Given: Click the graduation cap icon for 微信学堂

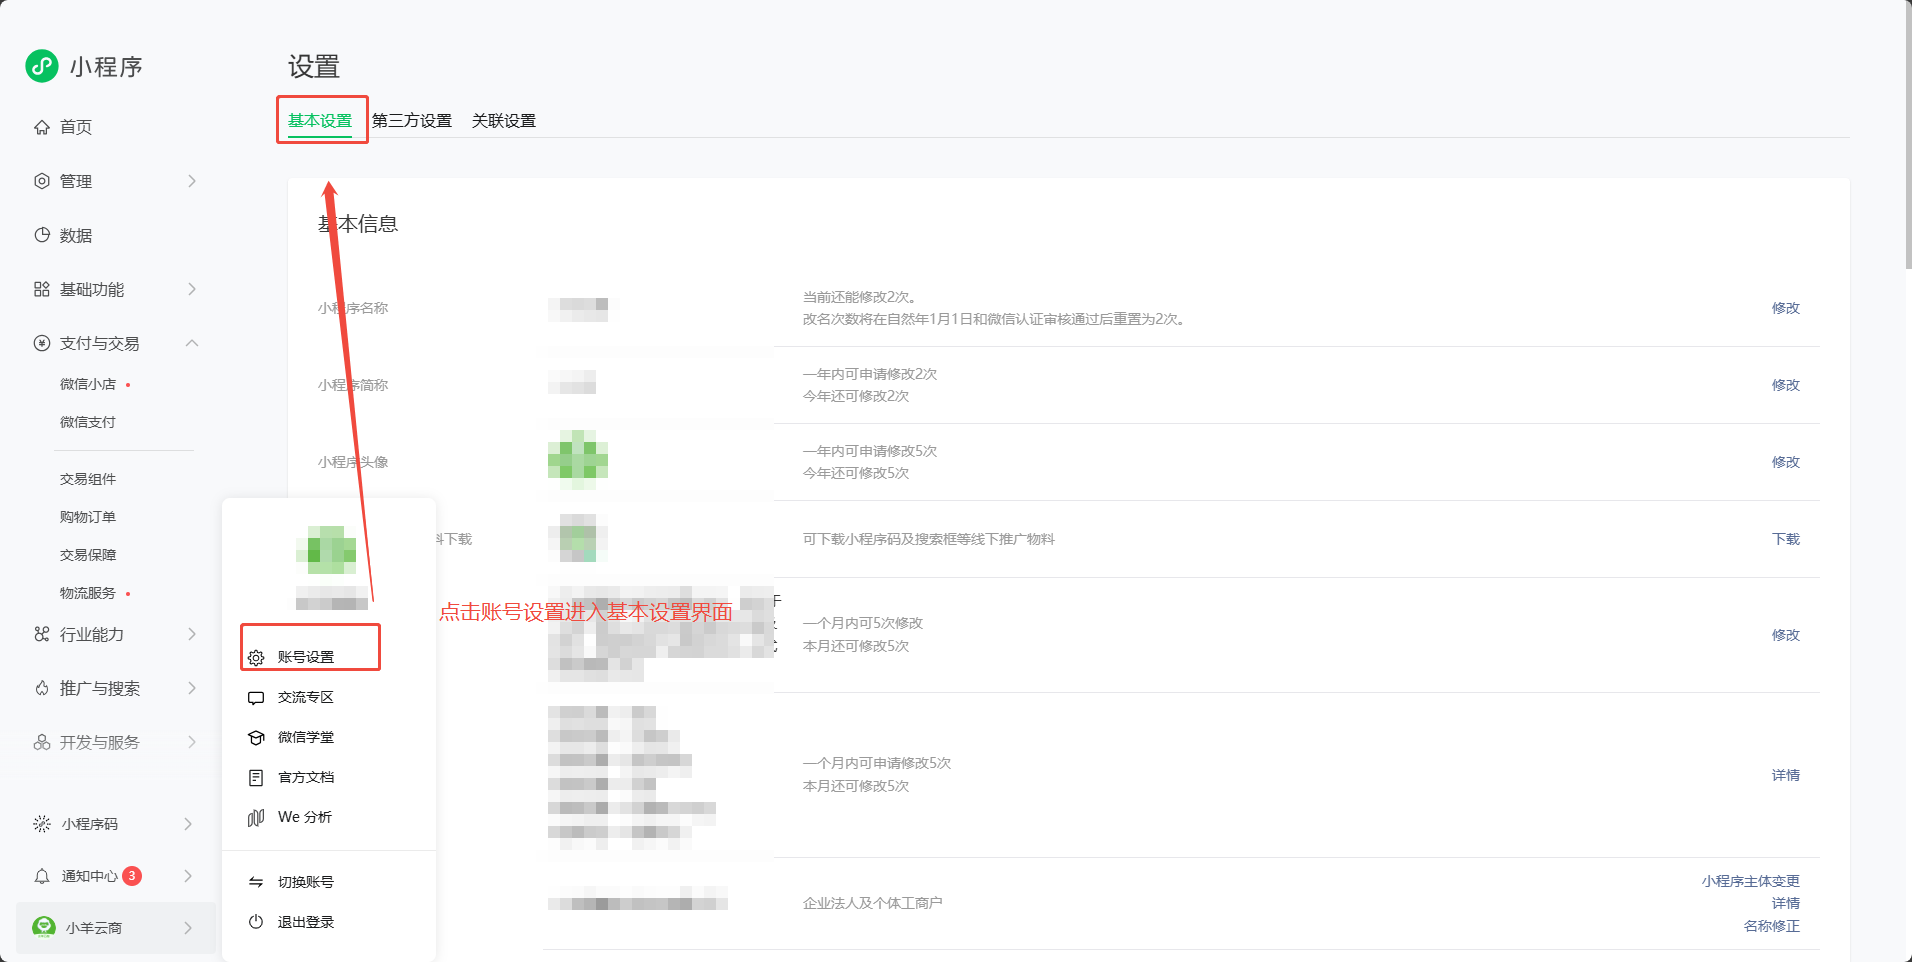Looking at the screenshot, I should tap(256, 738).
